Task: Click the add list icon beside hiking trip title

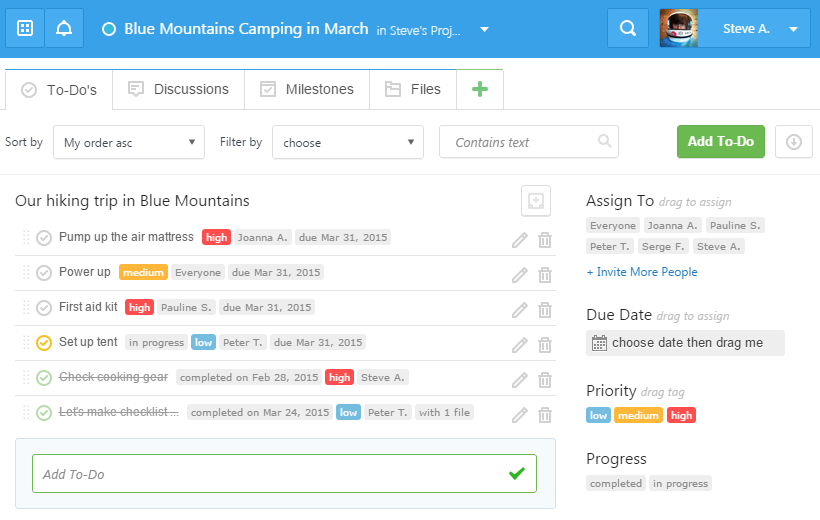Action: pyautogui.click(x=536, y=201)
